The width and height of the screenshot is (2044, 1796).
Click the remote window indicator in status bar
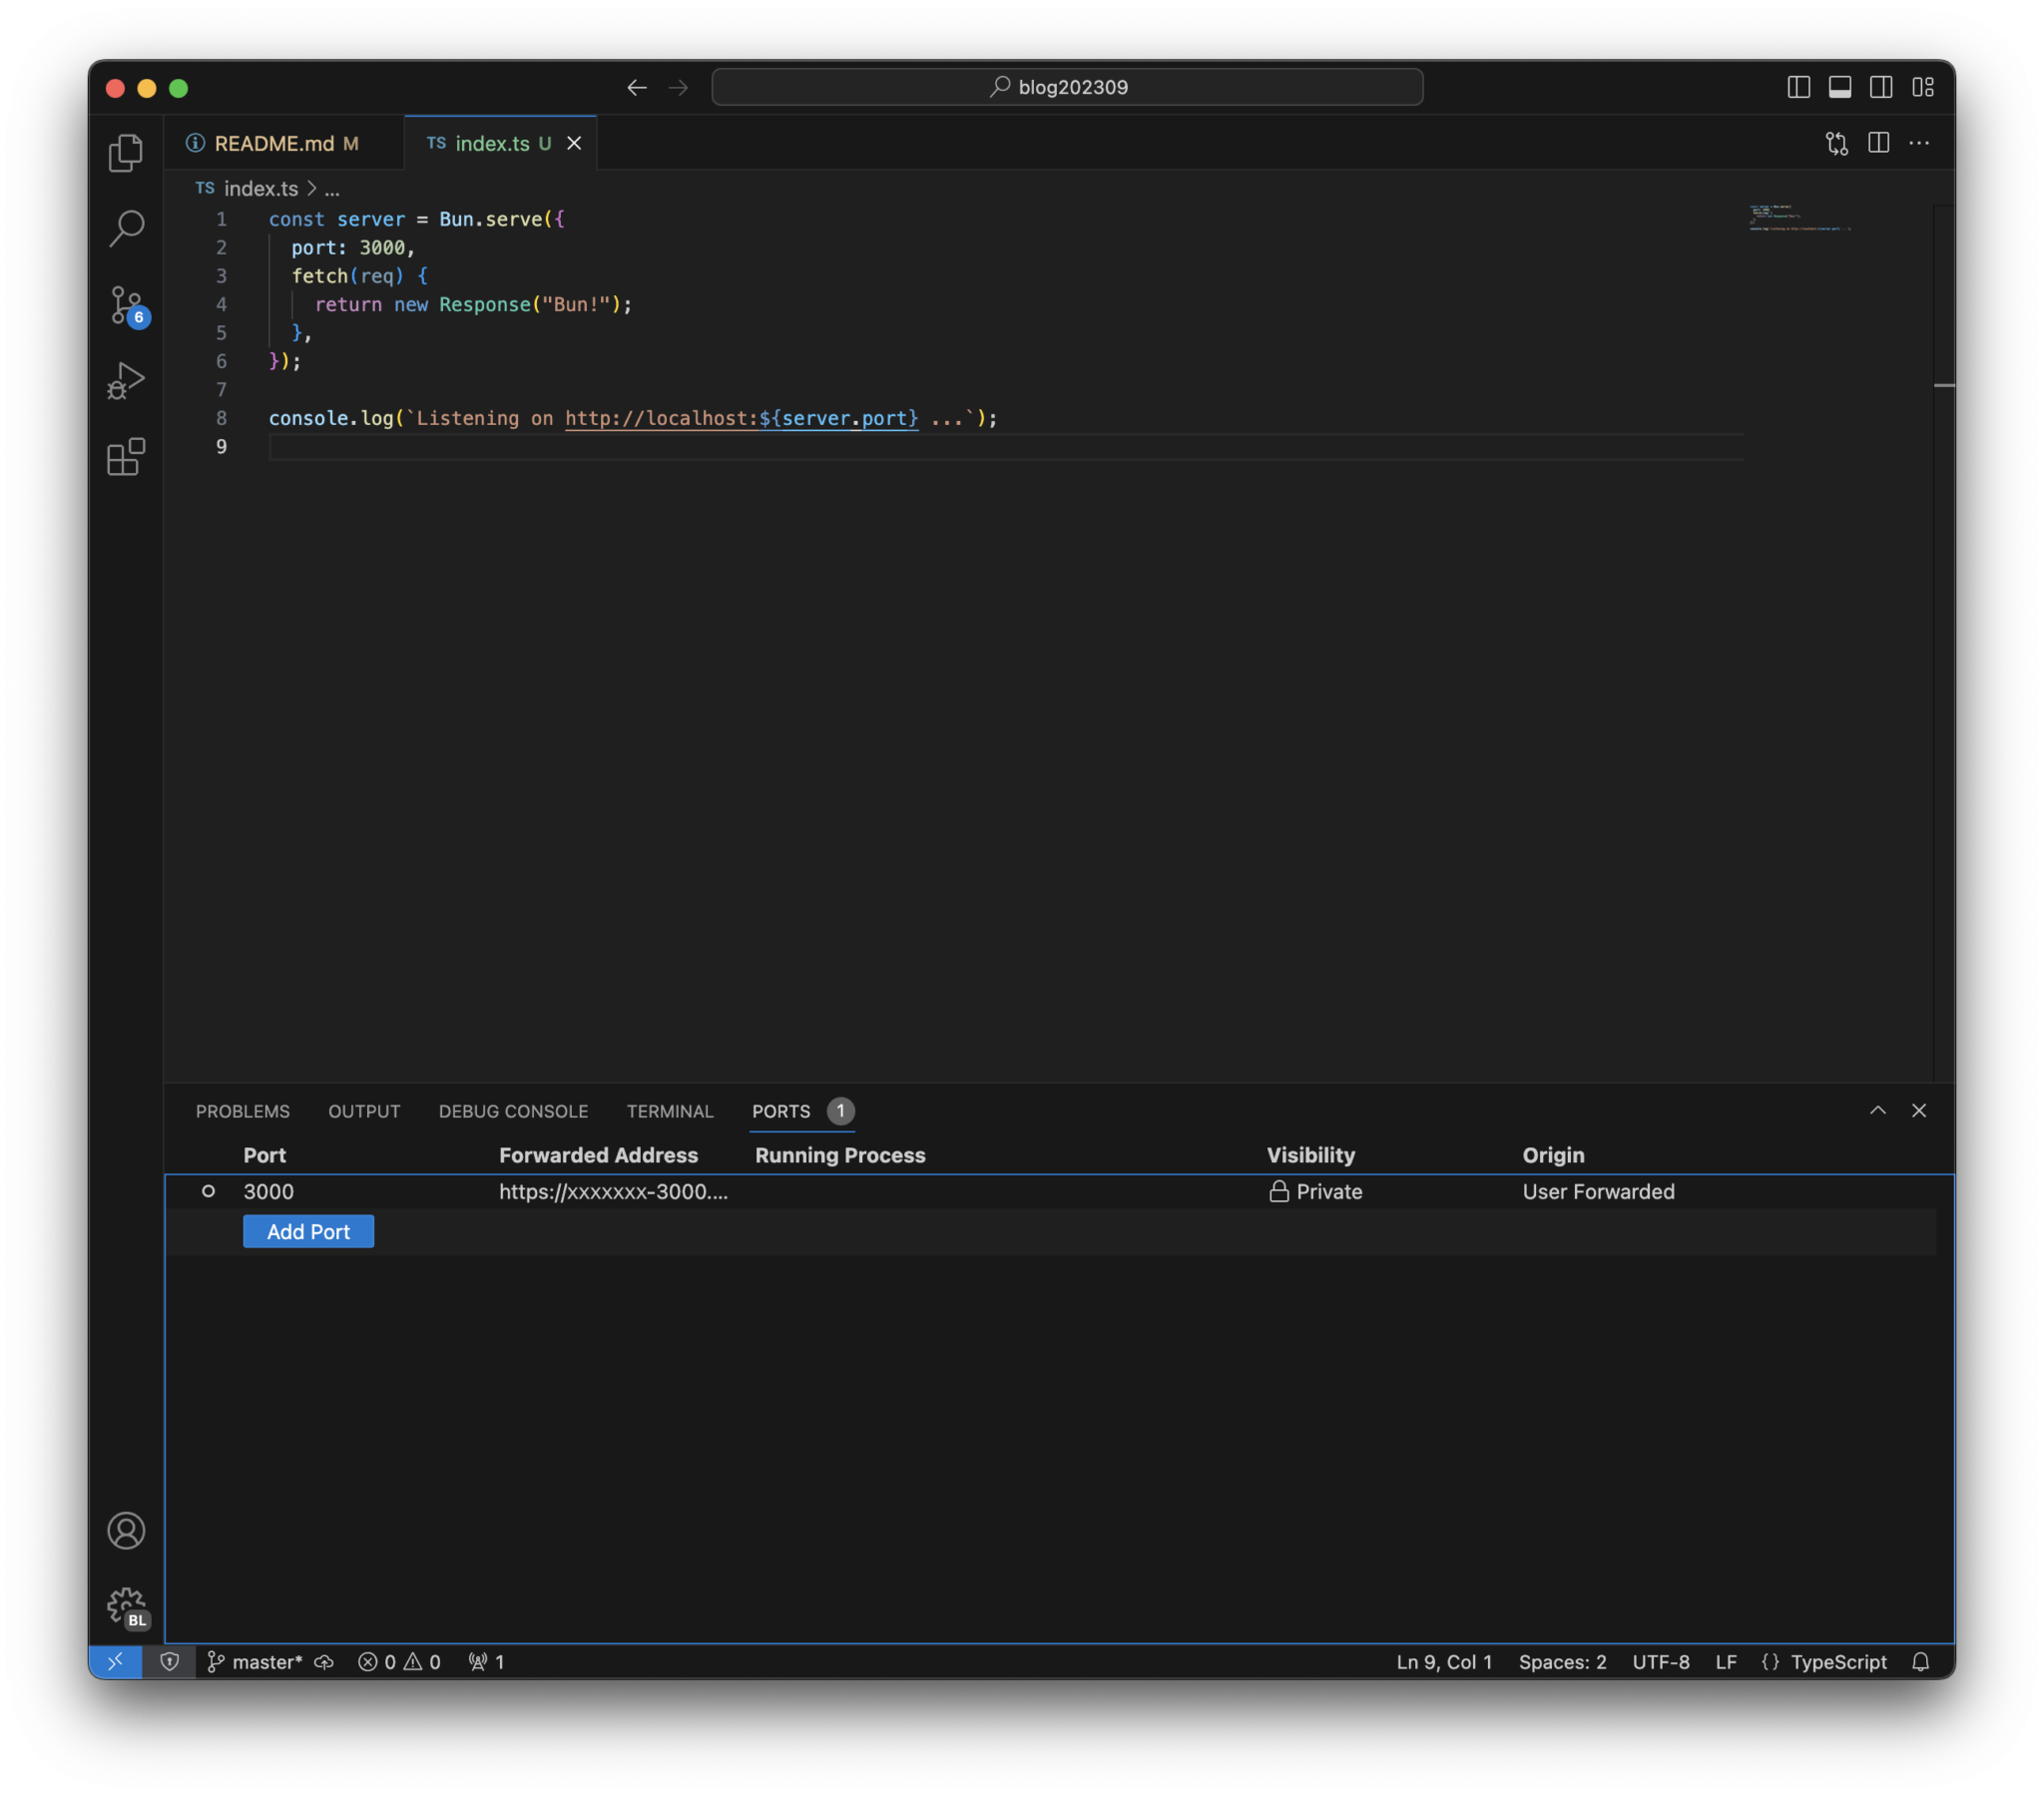click(115, 1661)
